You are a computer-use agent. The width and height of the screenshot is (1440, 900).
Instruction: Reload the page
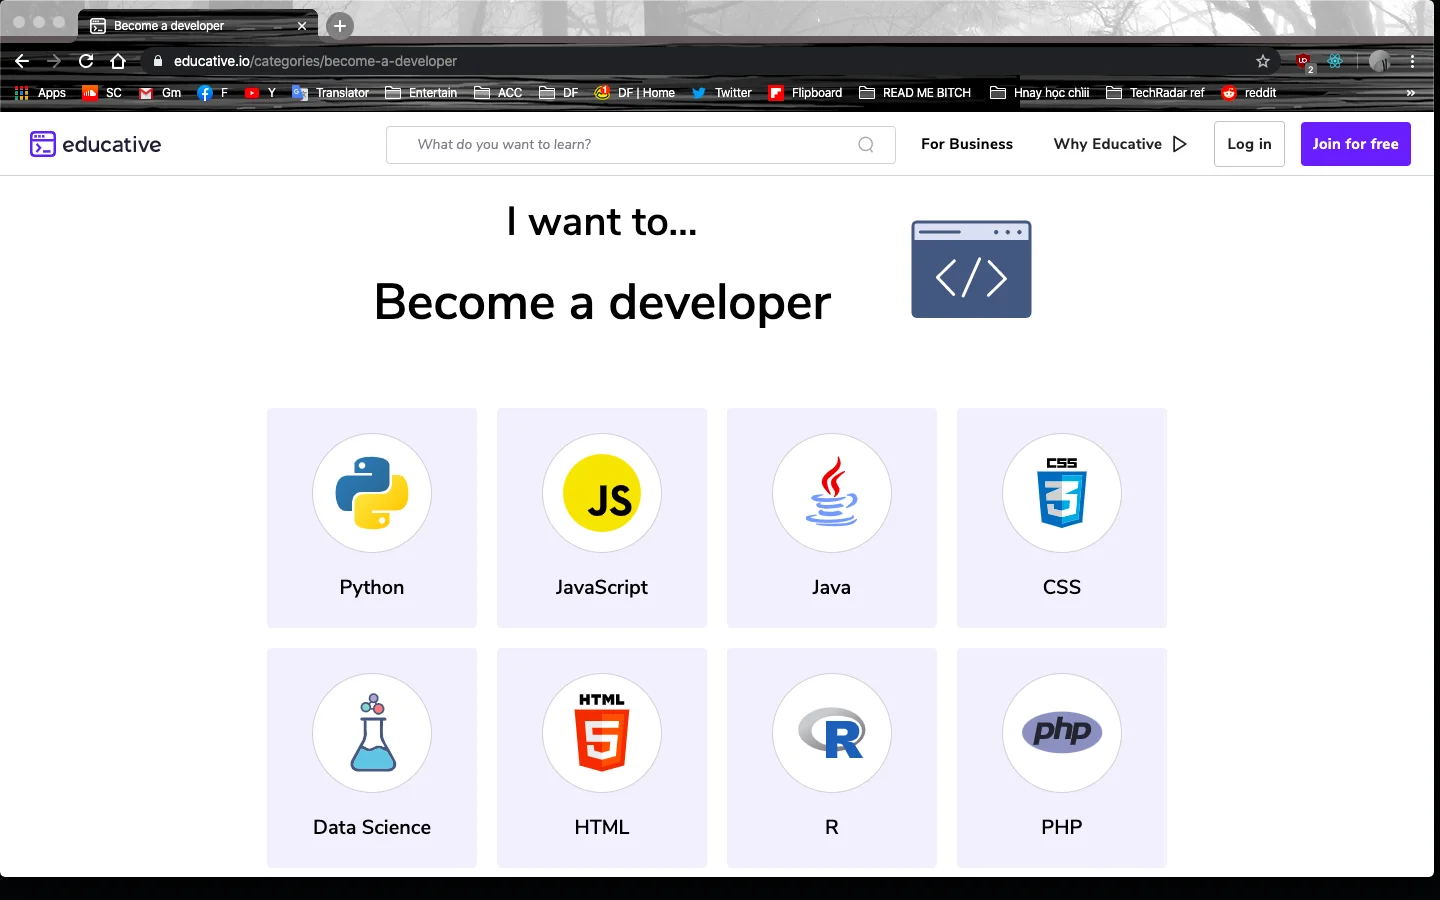click(86, 61)
